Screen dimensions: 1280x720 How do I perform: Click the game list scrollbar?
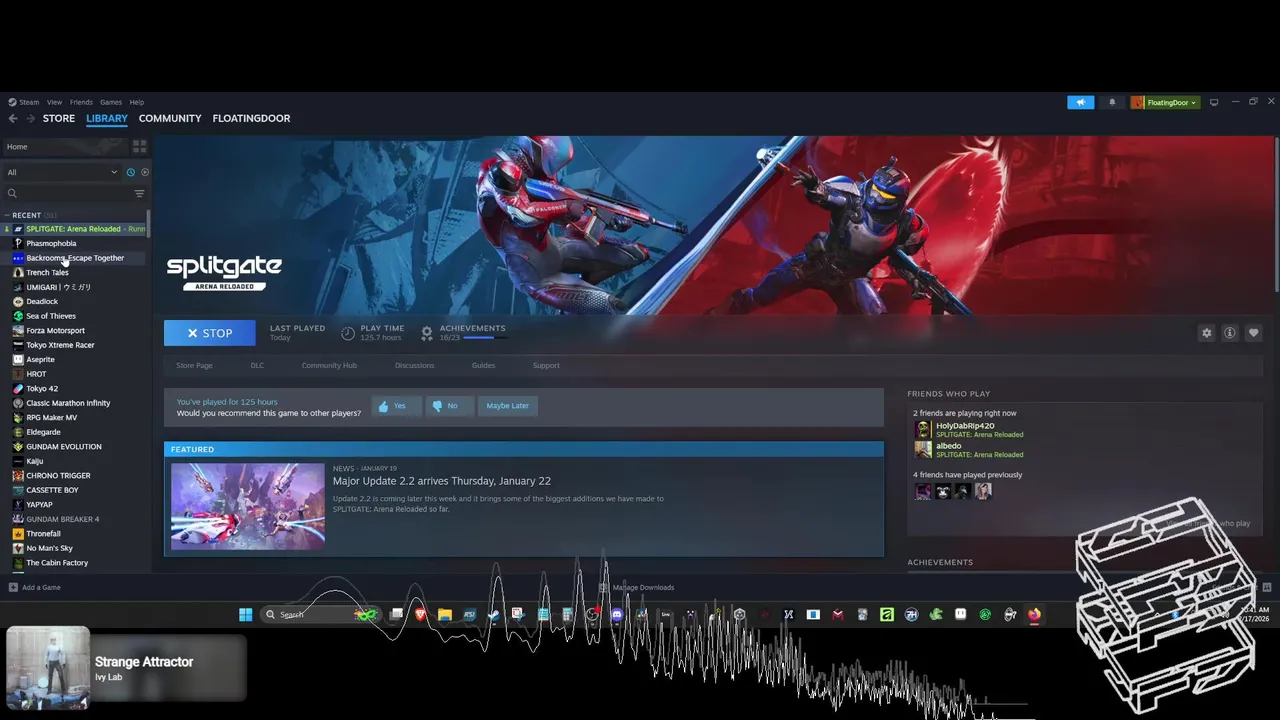[x=148, y=225]
